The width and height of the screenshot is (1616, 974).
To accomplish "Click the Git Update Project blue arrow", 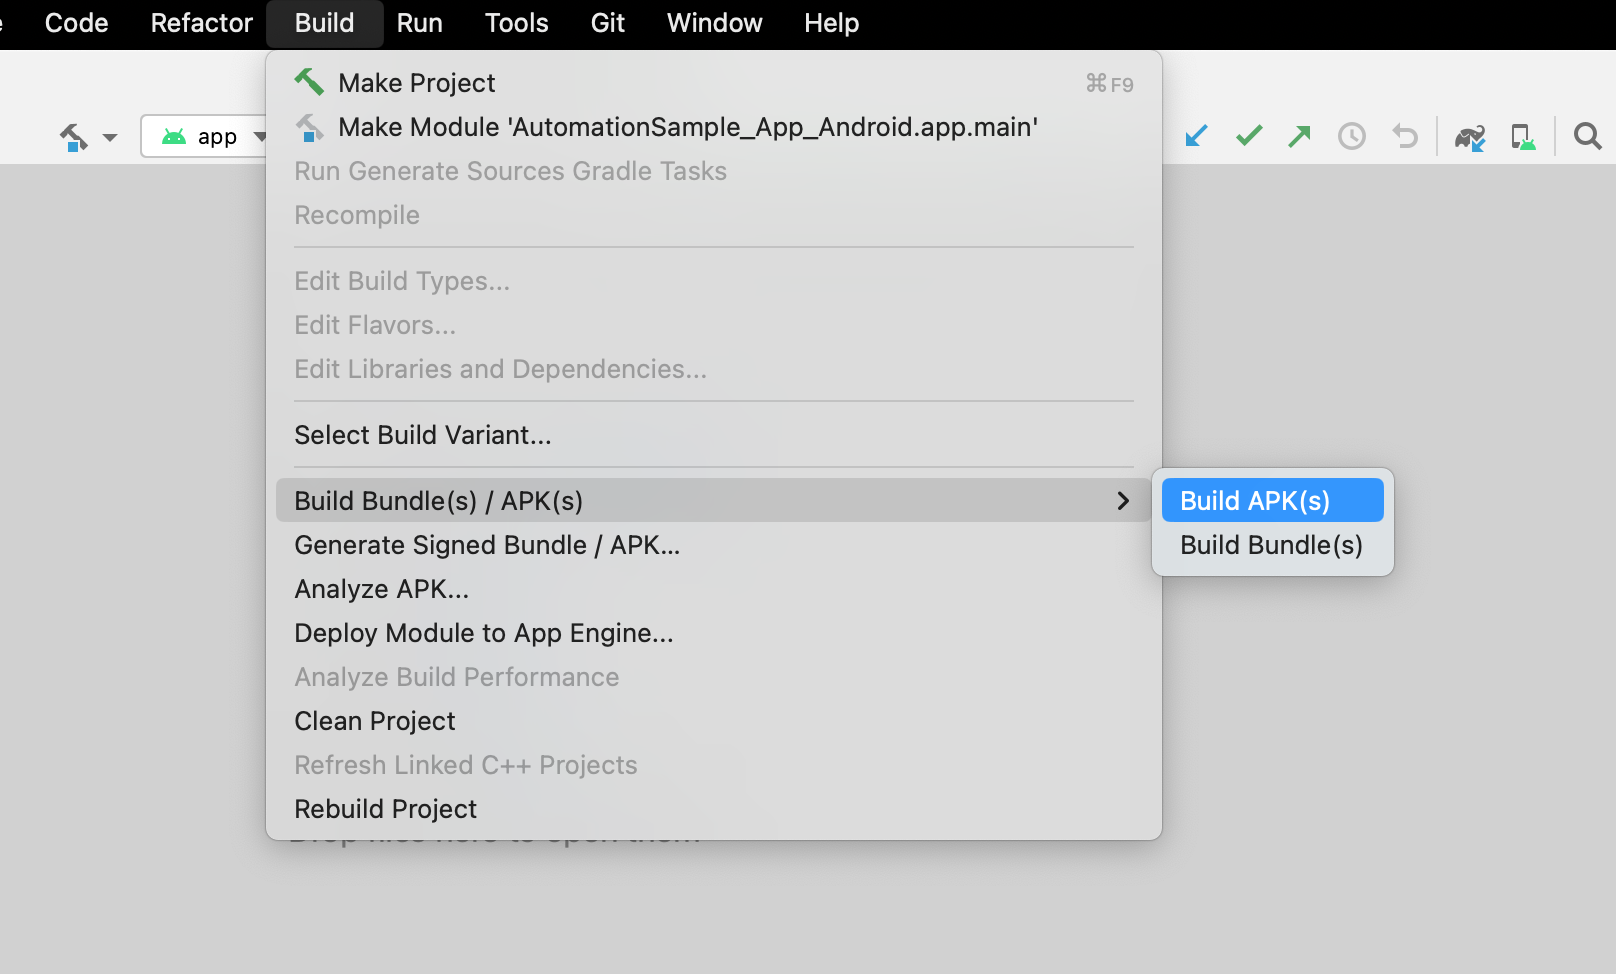I will [x=1196, y=136].
